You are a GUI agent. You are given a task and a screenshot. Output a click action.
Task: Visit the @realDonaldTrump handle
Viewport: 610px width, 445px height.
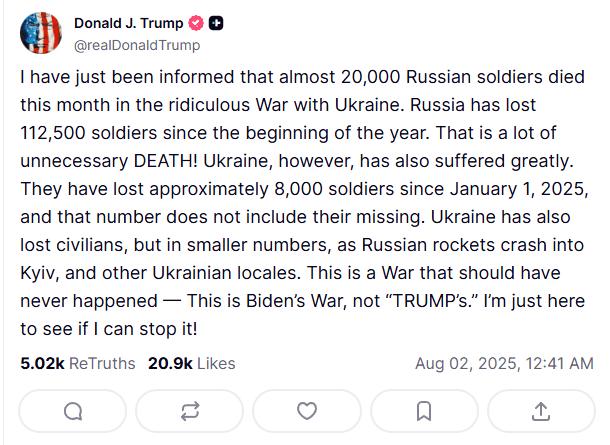click(x=136, y=45)
